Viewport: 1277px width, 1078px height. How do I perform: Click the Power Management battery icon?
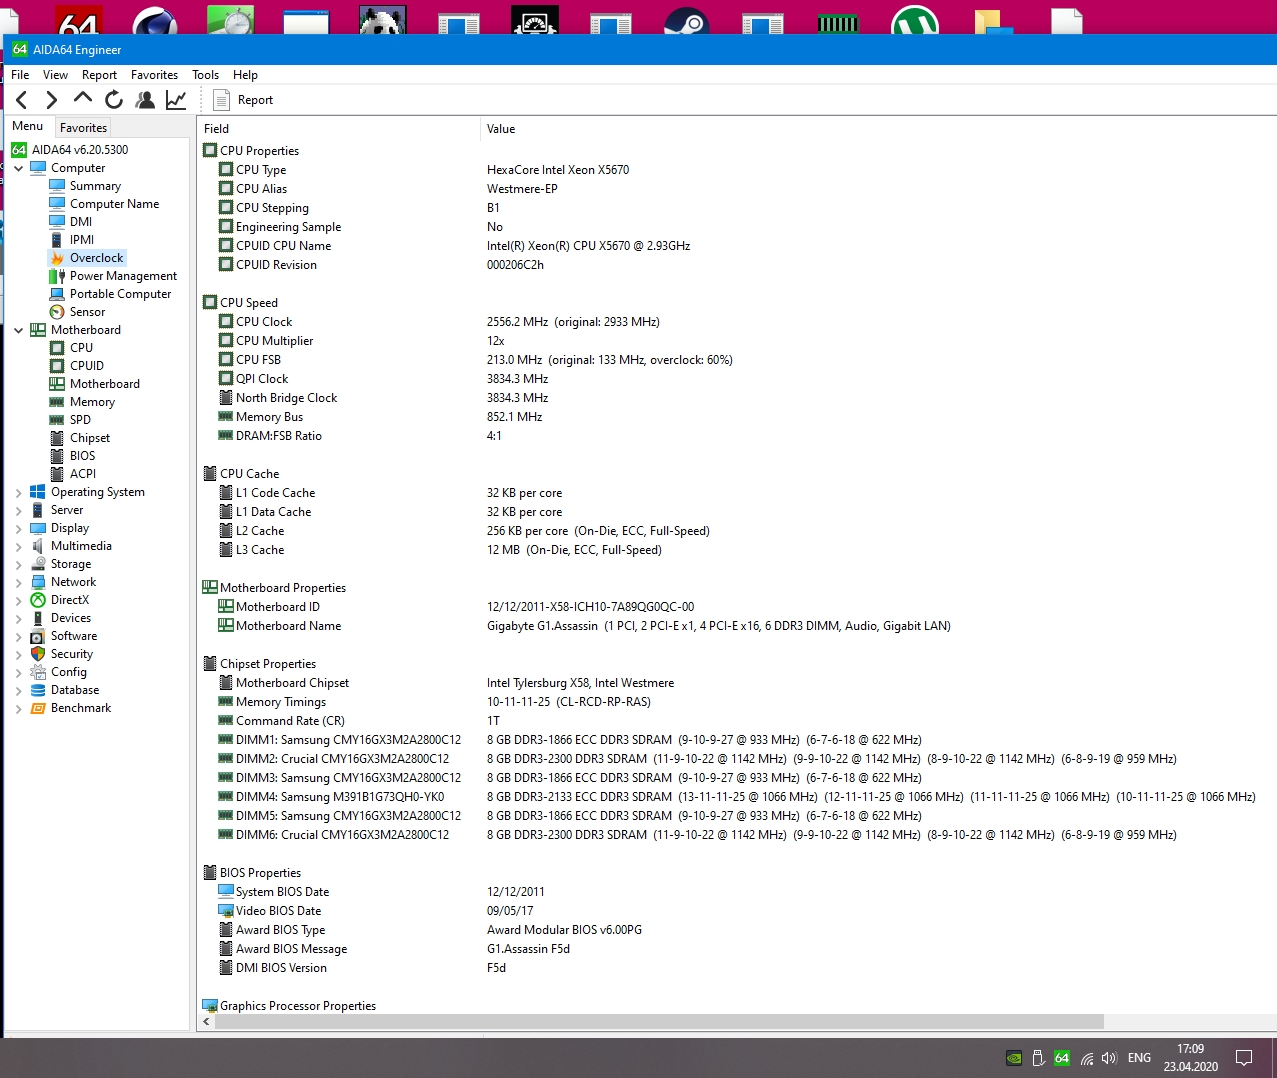coord(57,276)
